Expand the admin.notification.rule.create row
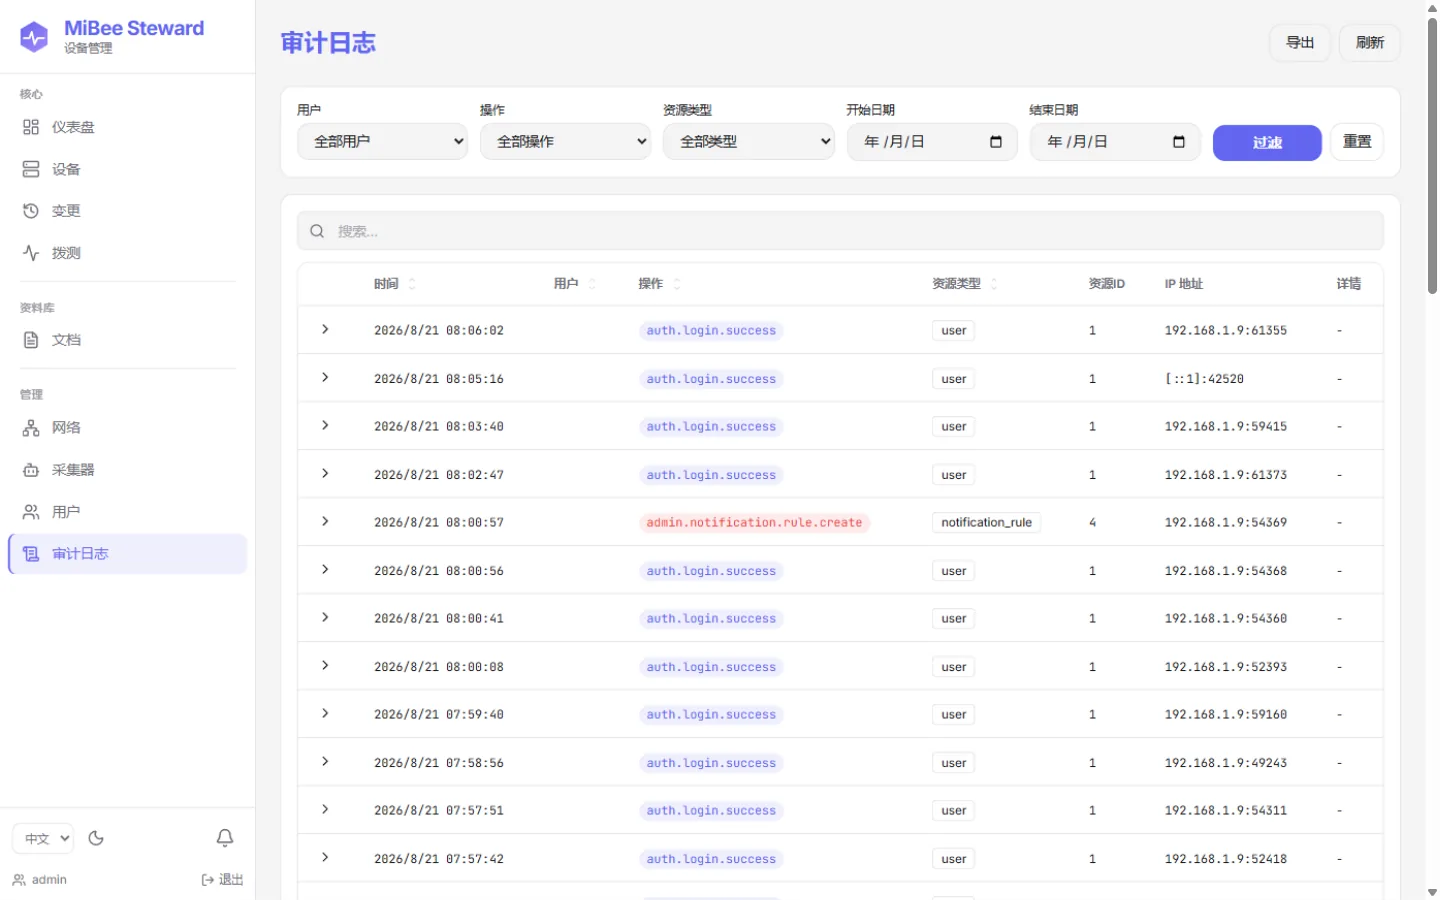This screenshot has height=900, width=1440. (x=325, y=521)
